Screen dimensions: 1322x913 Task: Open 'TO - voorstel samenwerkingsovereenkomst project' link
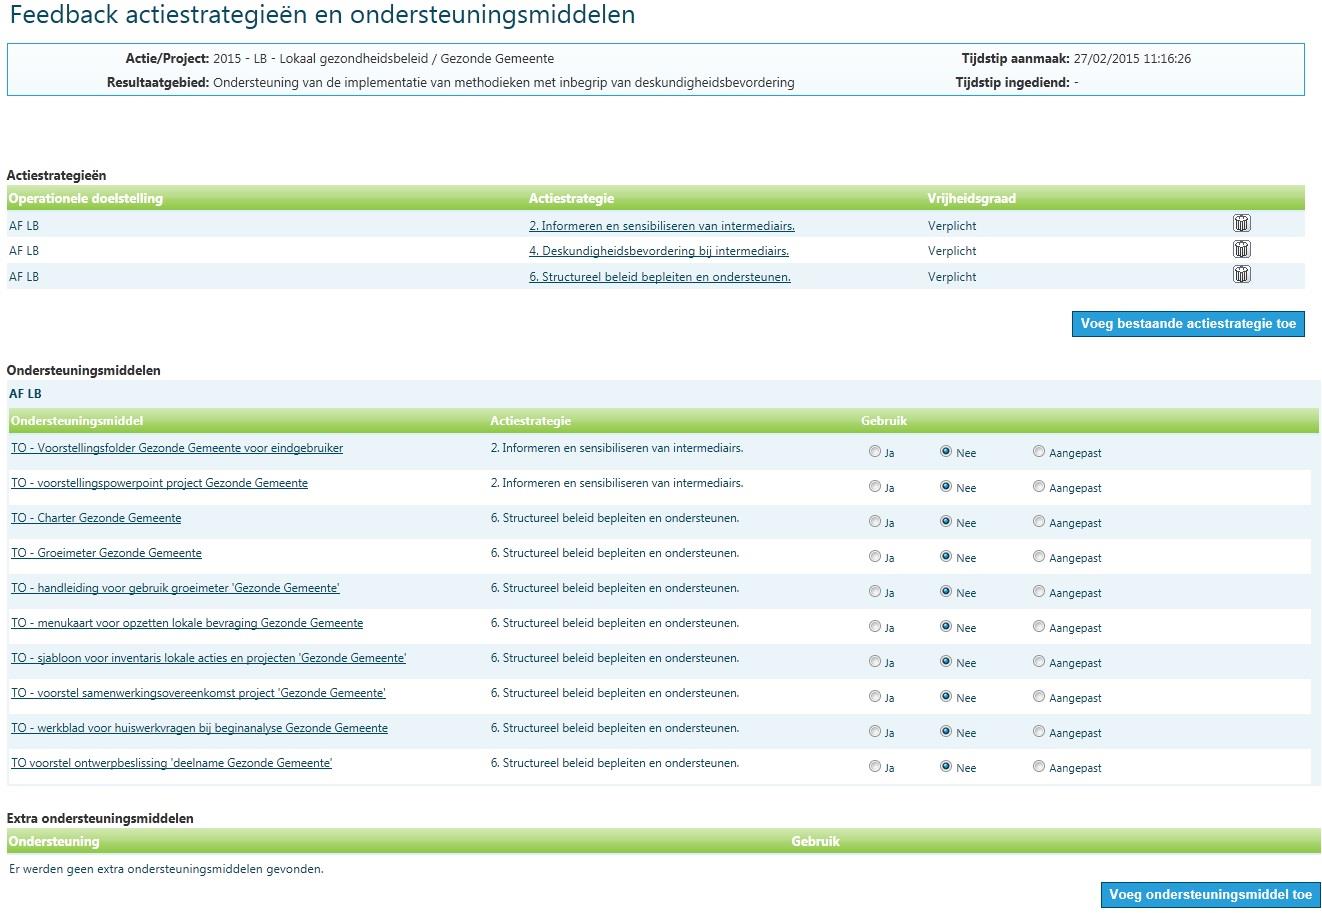point(198,693)
